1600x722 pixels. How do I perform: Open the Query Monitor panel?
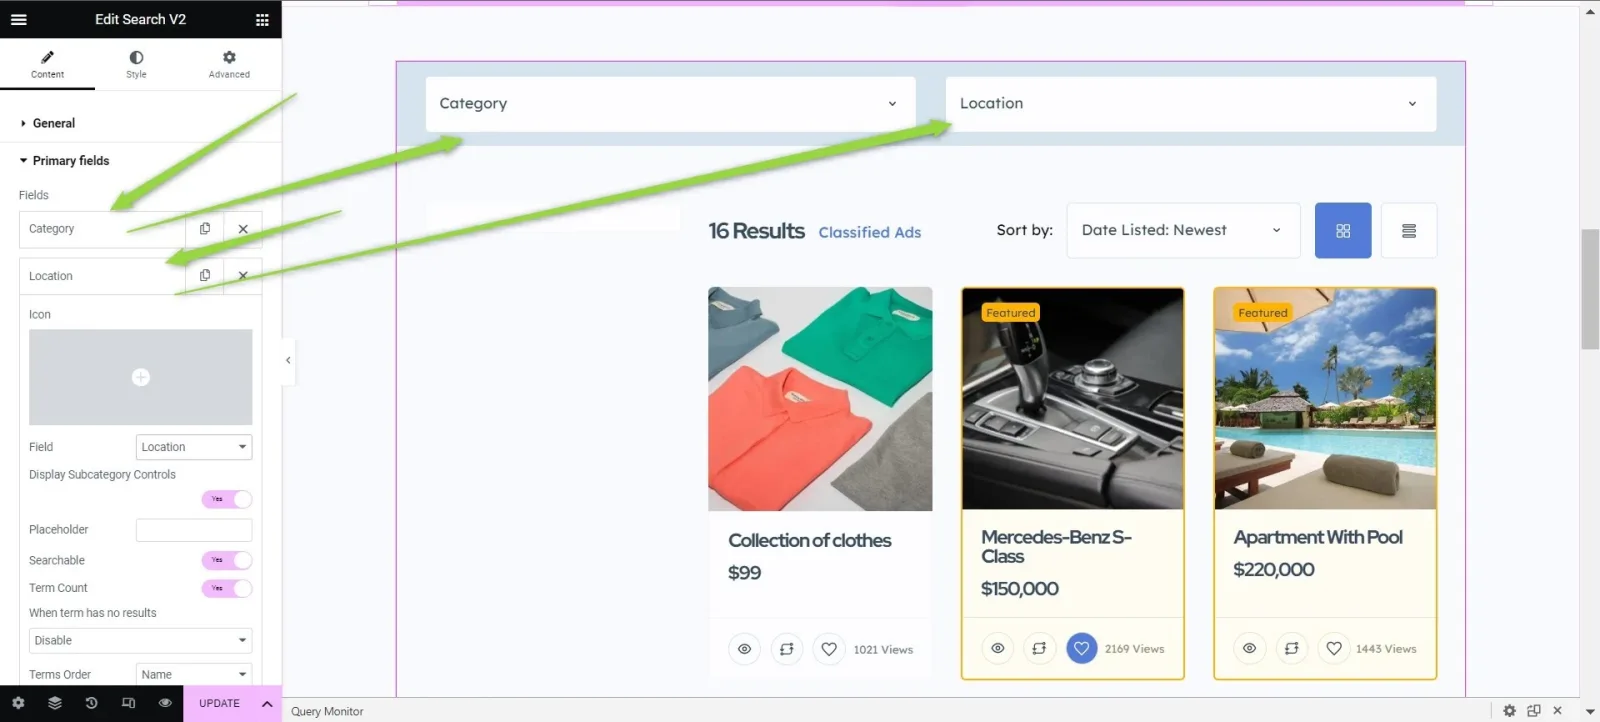(x=327, y=711)
